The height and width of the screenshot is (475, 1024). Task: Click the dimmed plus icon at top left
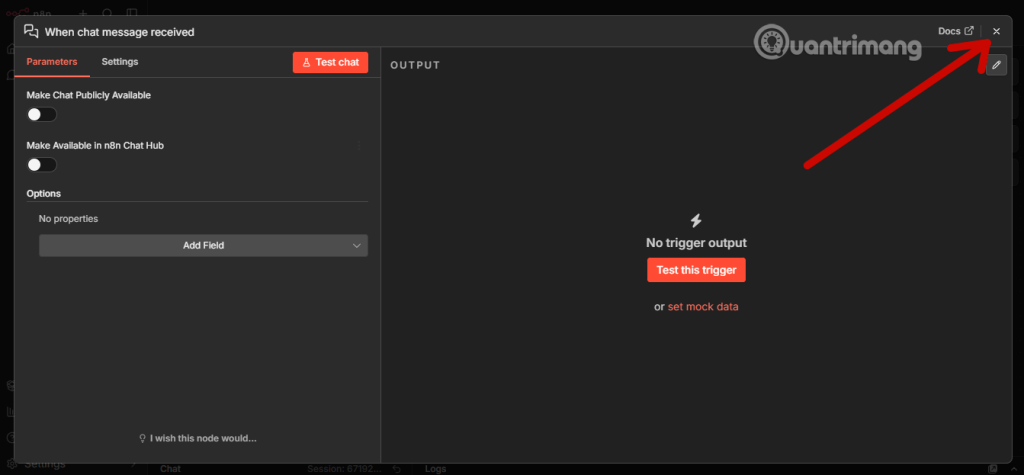[x=83, y=14]
